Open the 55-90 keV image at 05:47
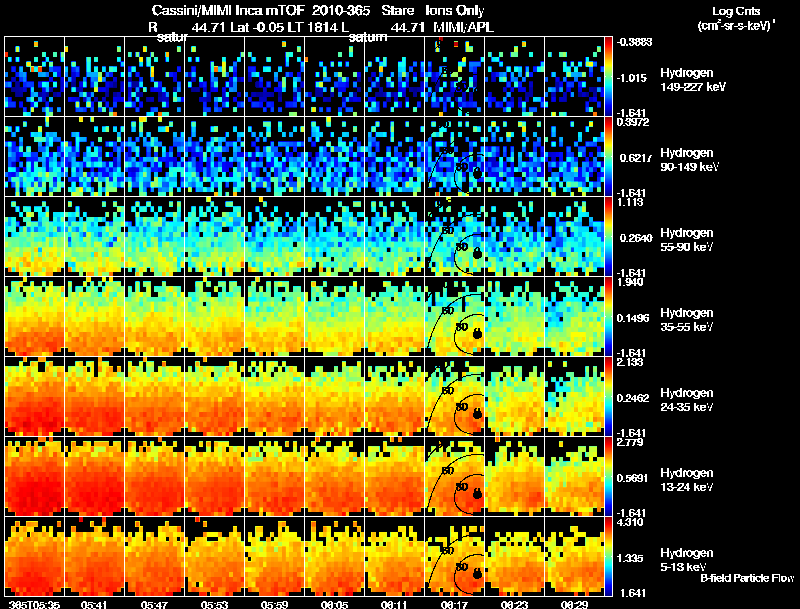Image resolution: width=800 pixels, height=609 pixels. point(155,237)
